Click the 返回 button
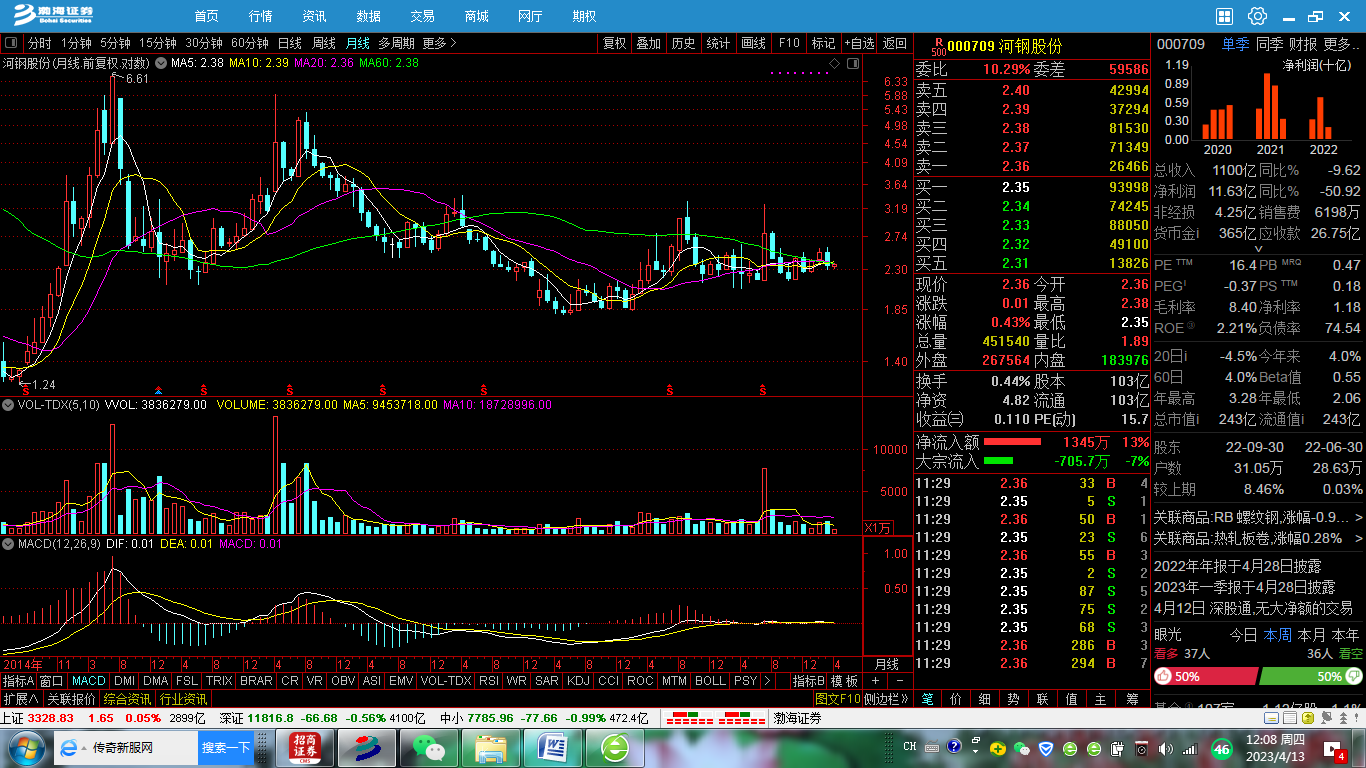Viewport: 1366px width, 768px height. (895, 43)
